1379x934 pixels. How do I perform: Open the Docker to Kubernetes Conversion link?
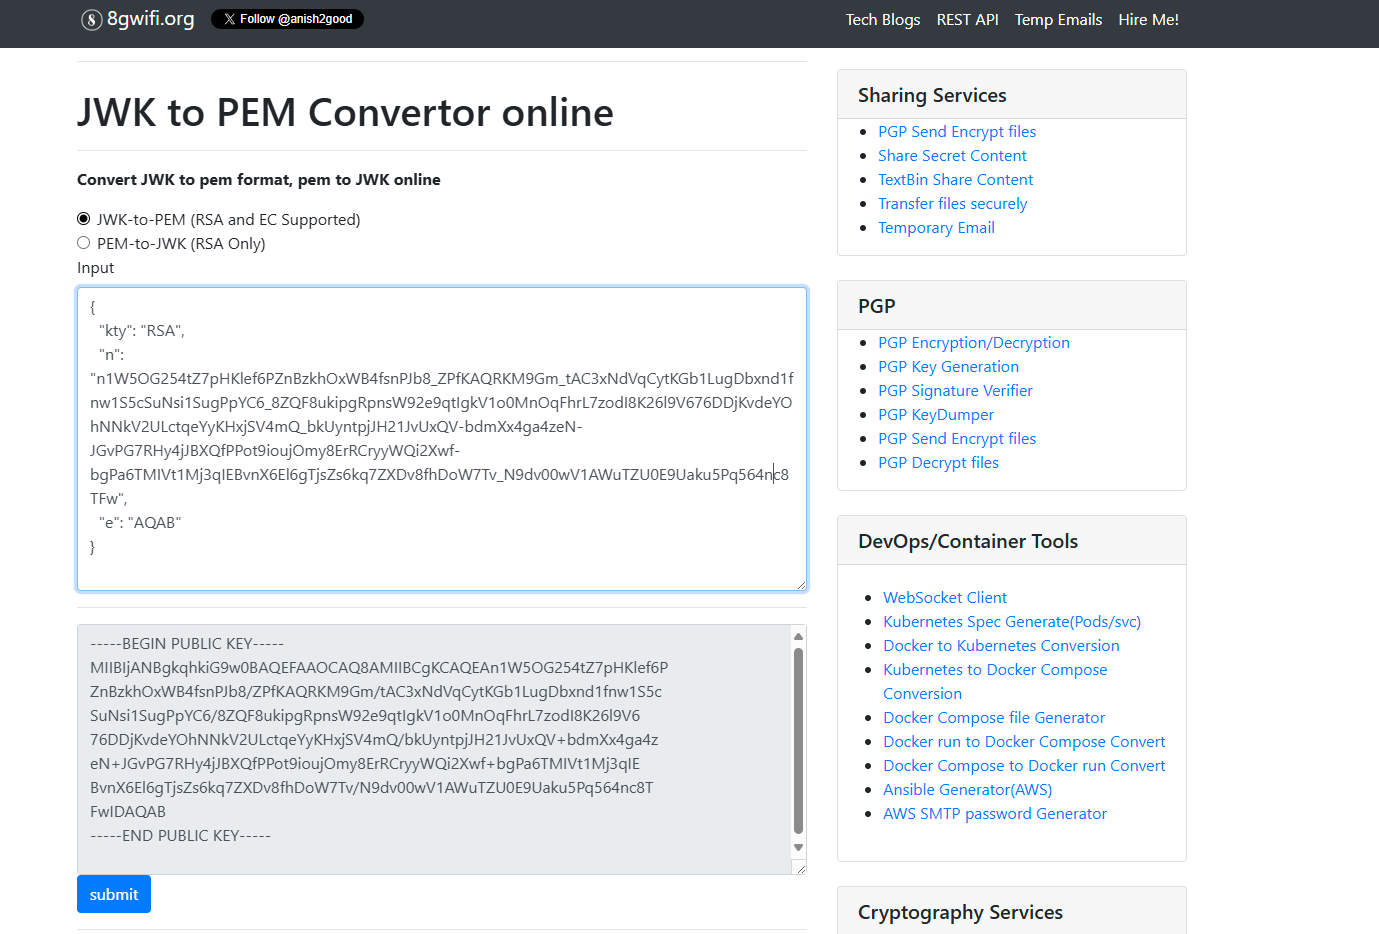(x=1001, y=646)
